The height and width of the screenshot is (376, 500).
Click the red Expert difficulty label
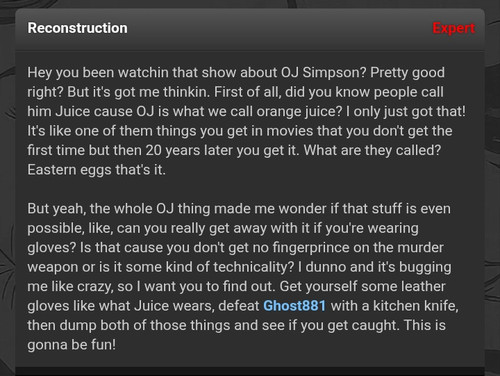[454, 28]
